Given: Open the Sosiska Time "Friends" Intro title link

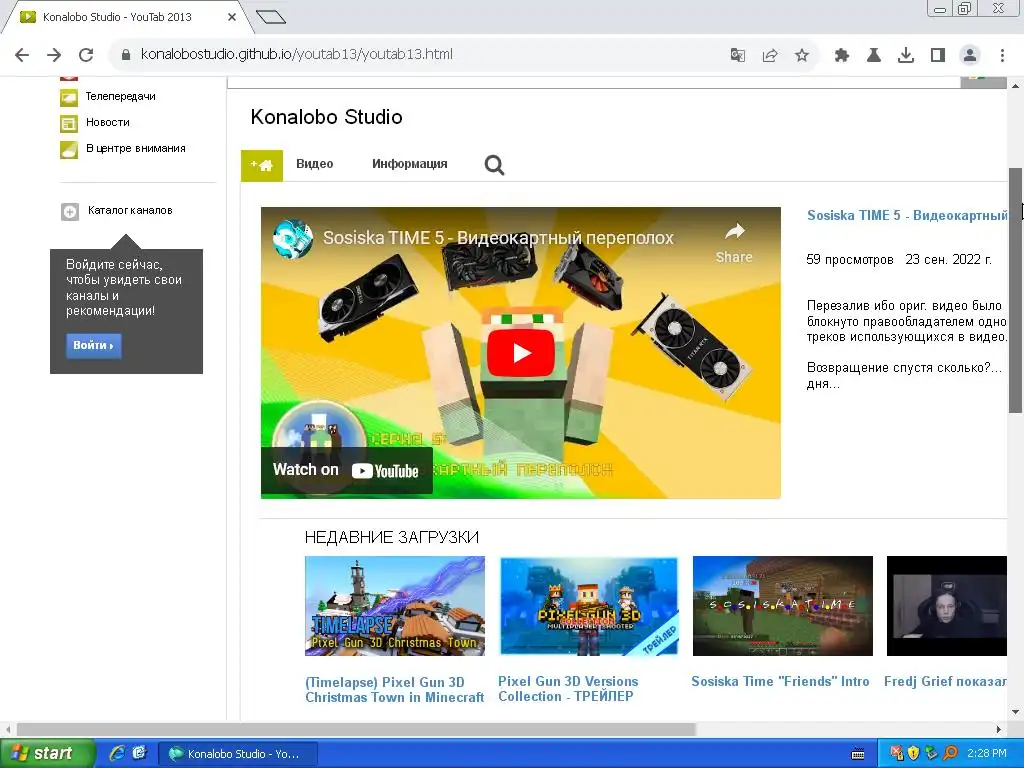Looking at the screenshot, I should click(780, 681).
